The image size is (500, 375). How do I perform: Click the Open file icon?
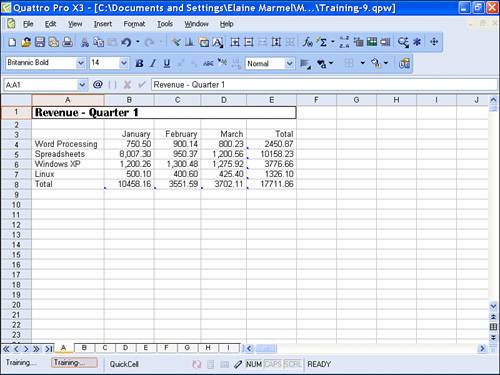(26, 42)
